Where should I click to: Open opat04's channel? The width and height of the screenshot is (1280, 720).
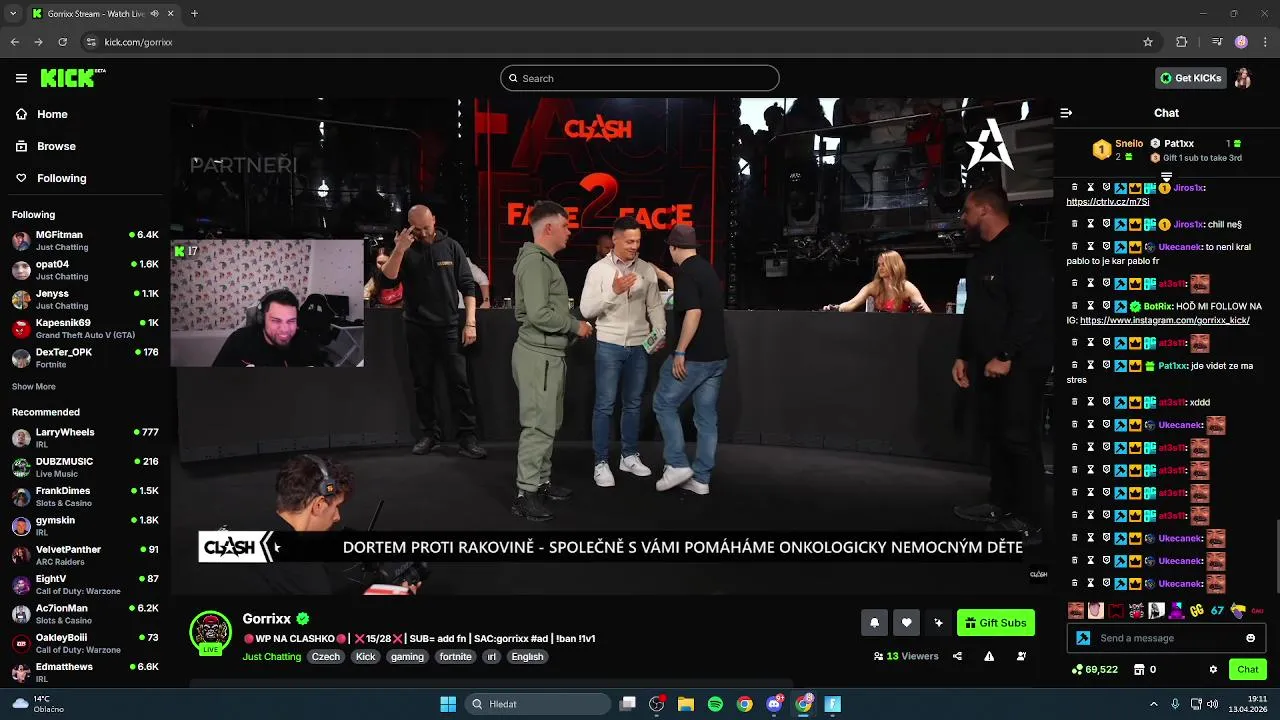[85, 270]
